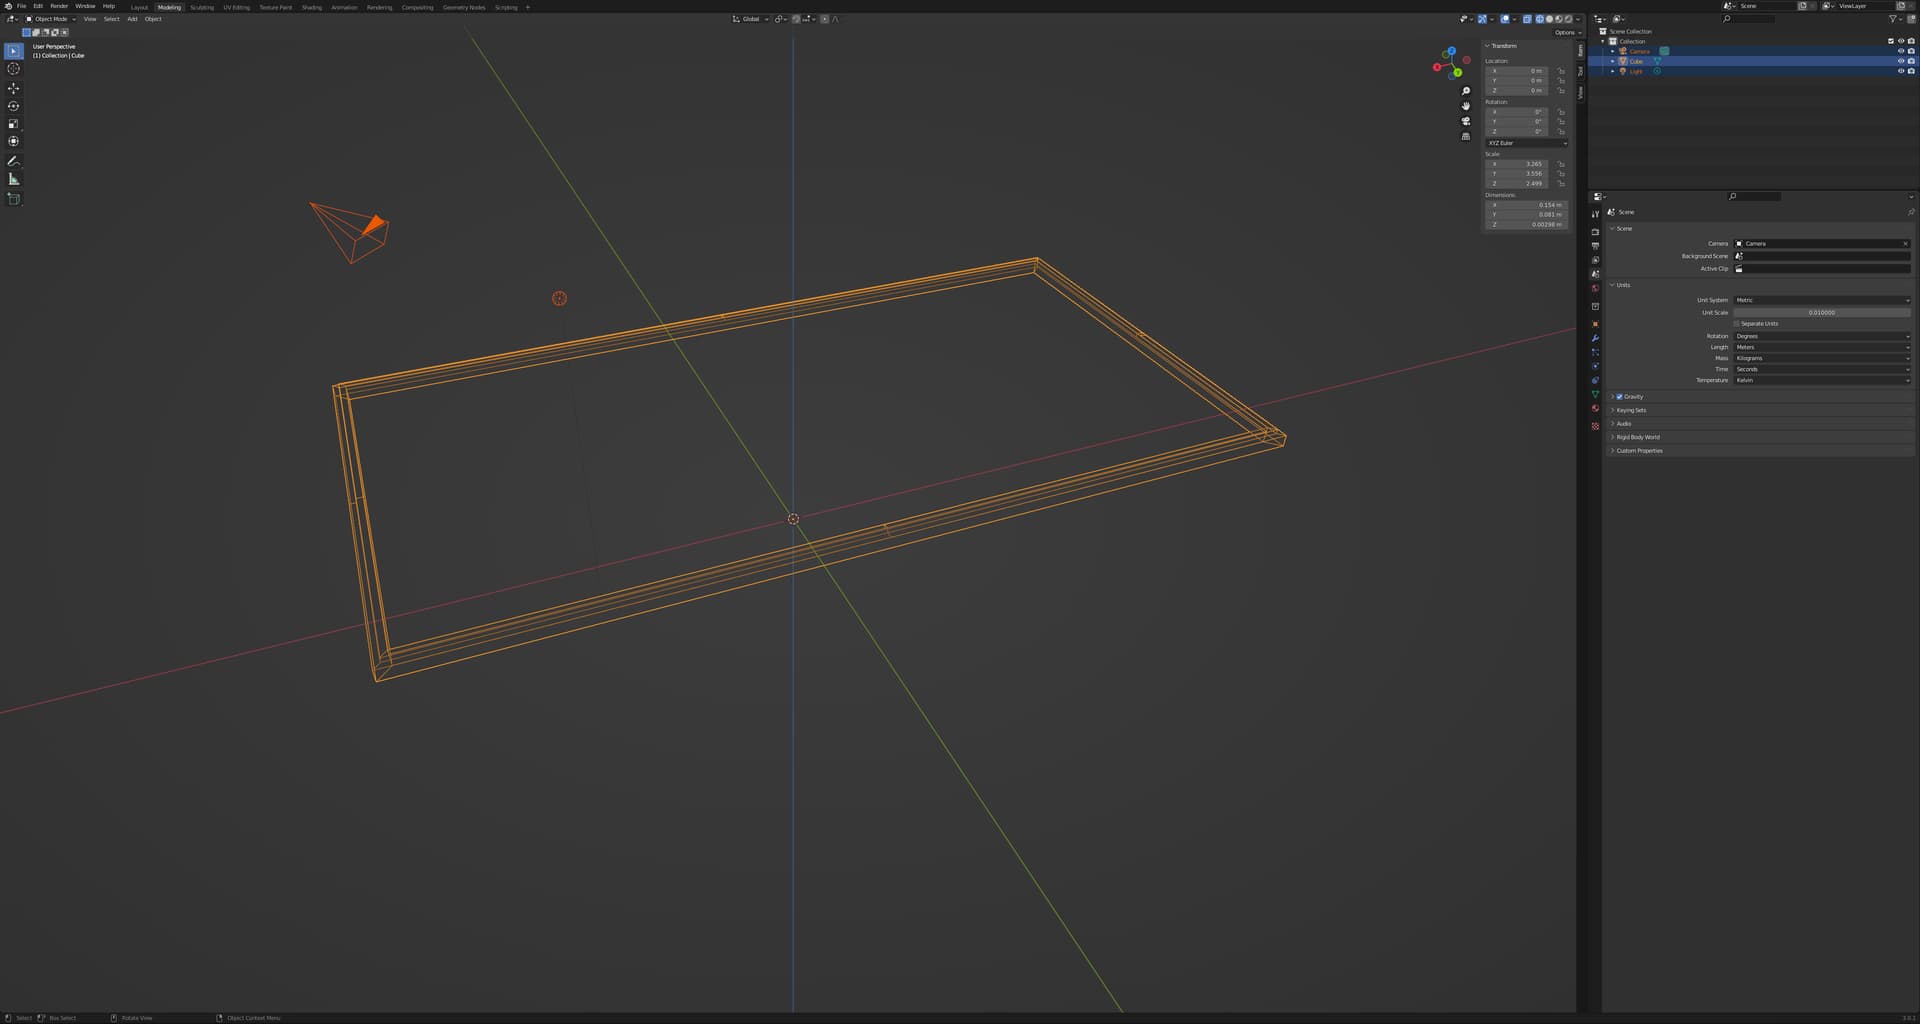The image size is (1920, 1024).
Task: Open the Object properties tab
Action: tap(1595, 324)
